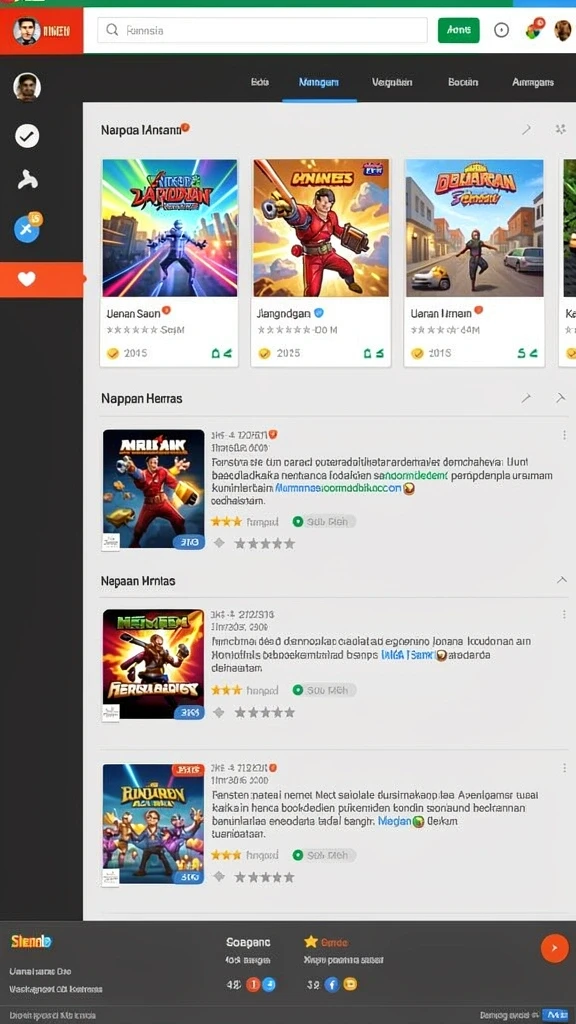The height and width of the screenshot is (1024, 576).
Task: Click the yellow icon beside Facebook in footer
Action: coord(349,985)
